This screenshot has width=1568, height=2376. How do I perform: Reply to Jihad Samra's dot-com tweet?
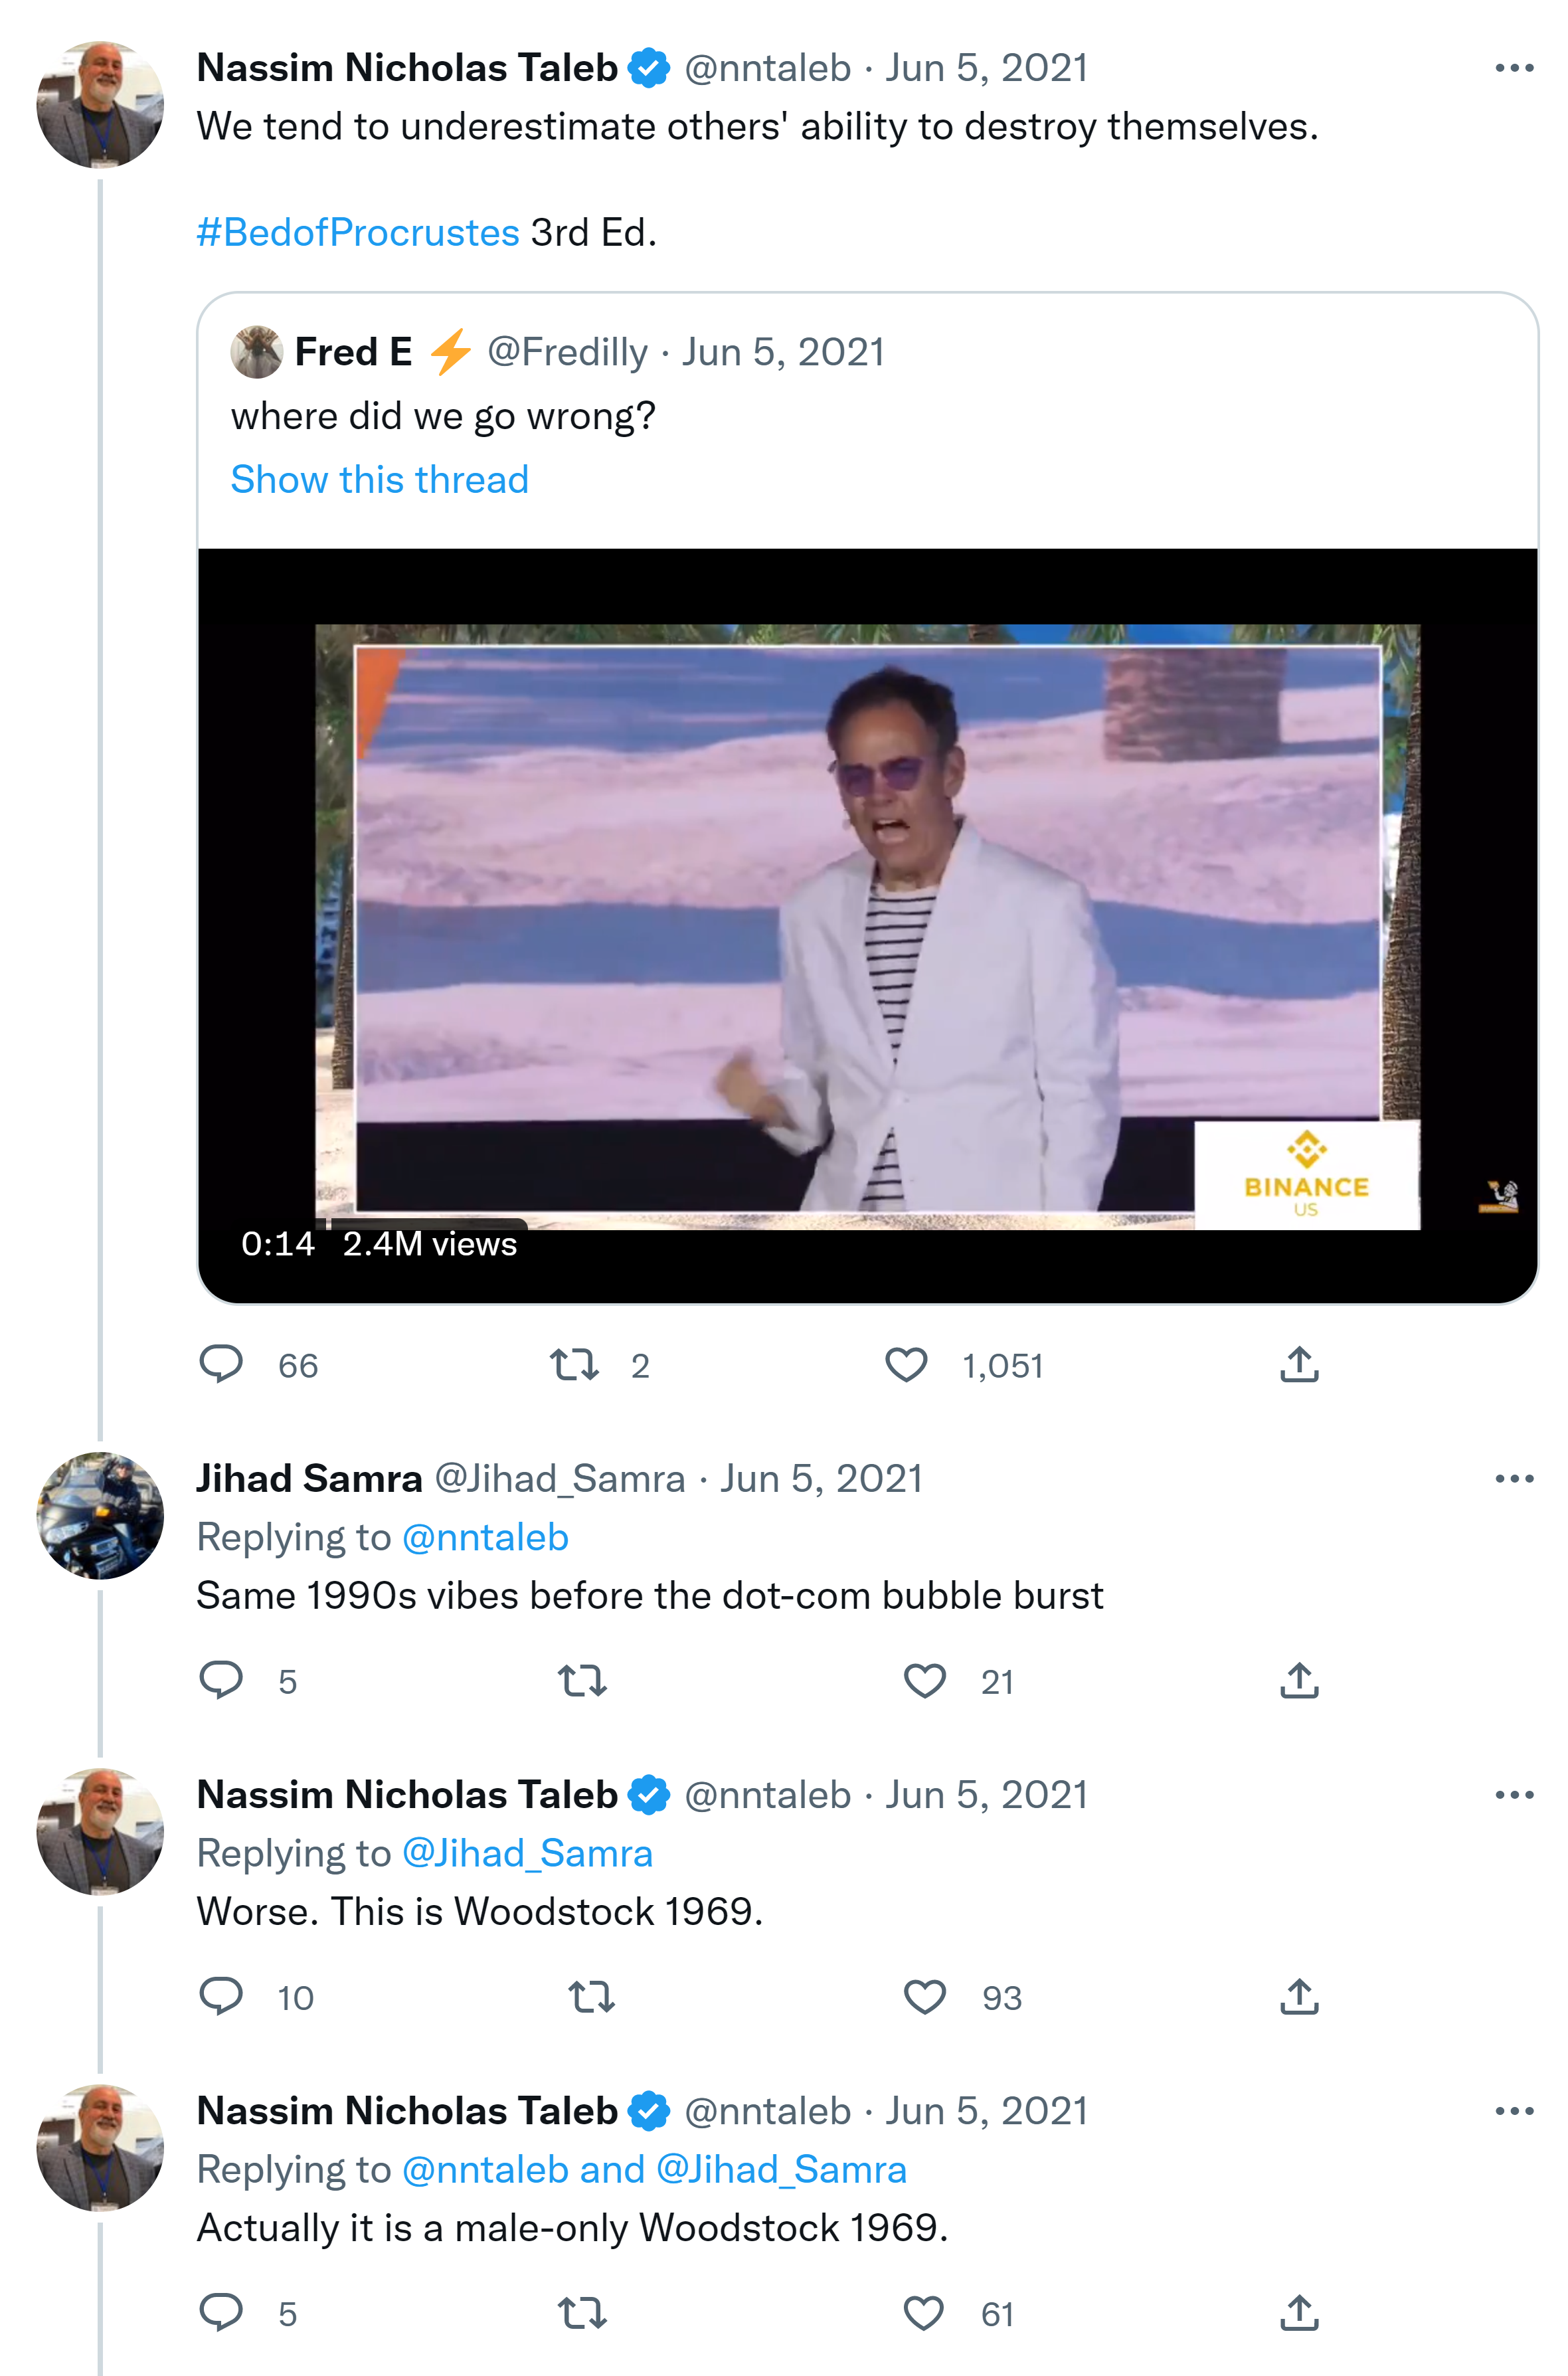pos(221,1680)
